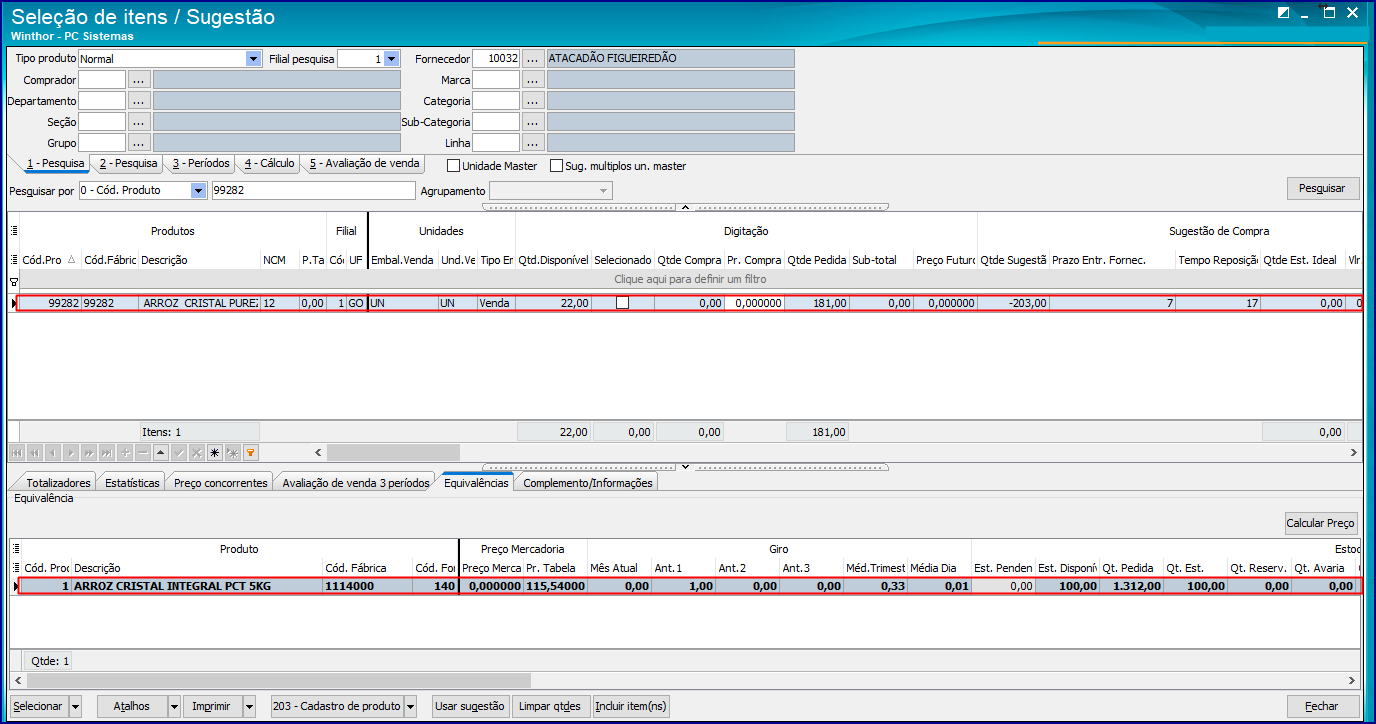The width and height of the screenshot is (1376, 724).
Task: Open Linha lookup ellipsis button
Action: pos(533,143)
